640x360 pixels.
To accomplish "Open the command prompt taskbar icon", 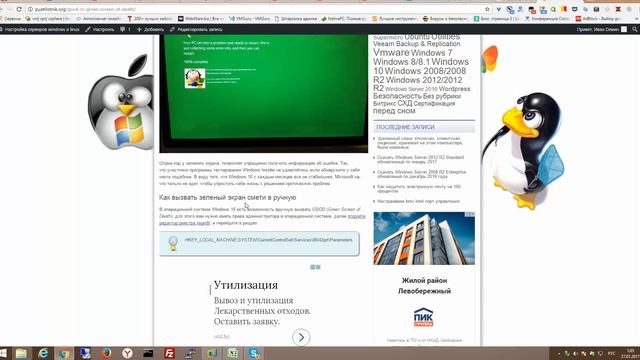I will coord(148,353).
